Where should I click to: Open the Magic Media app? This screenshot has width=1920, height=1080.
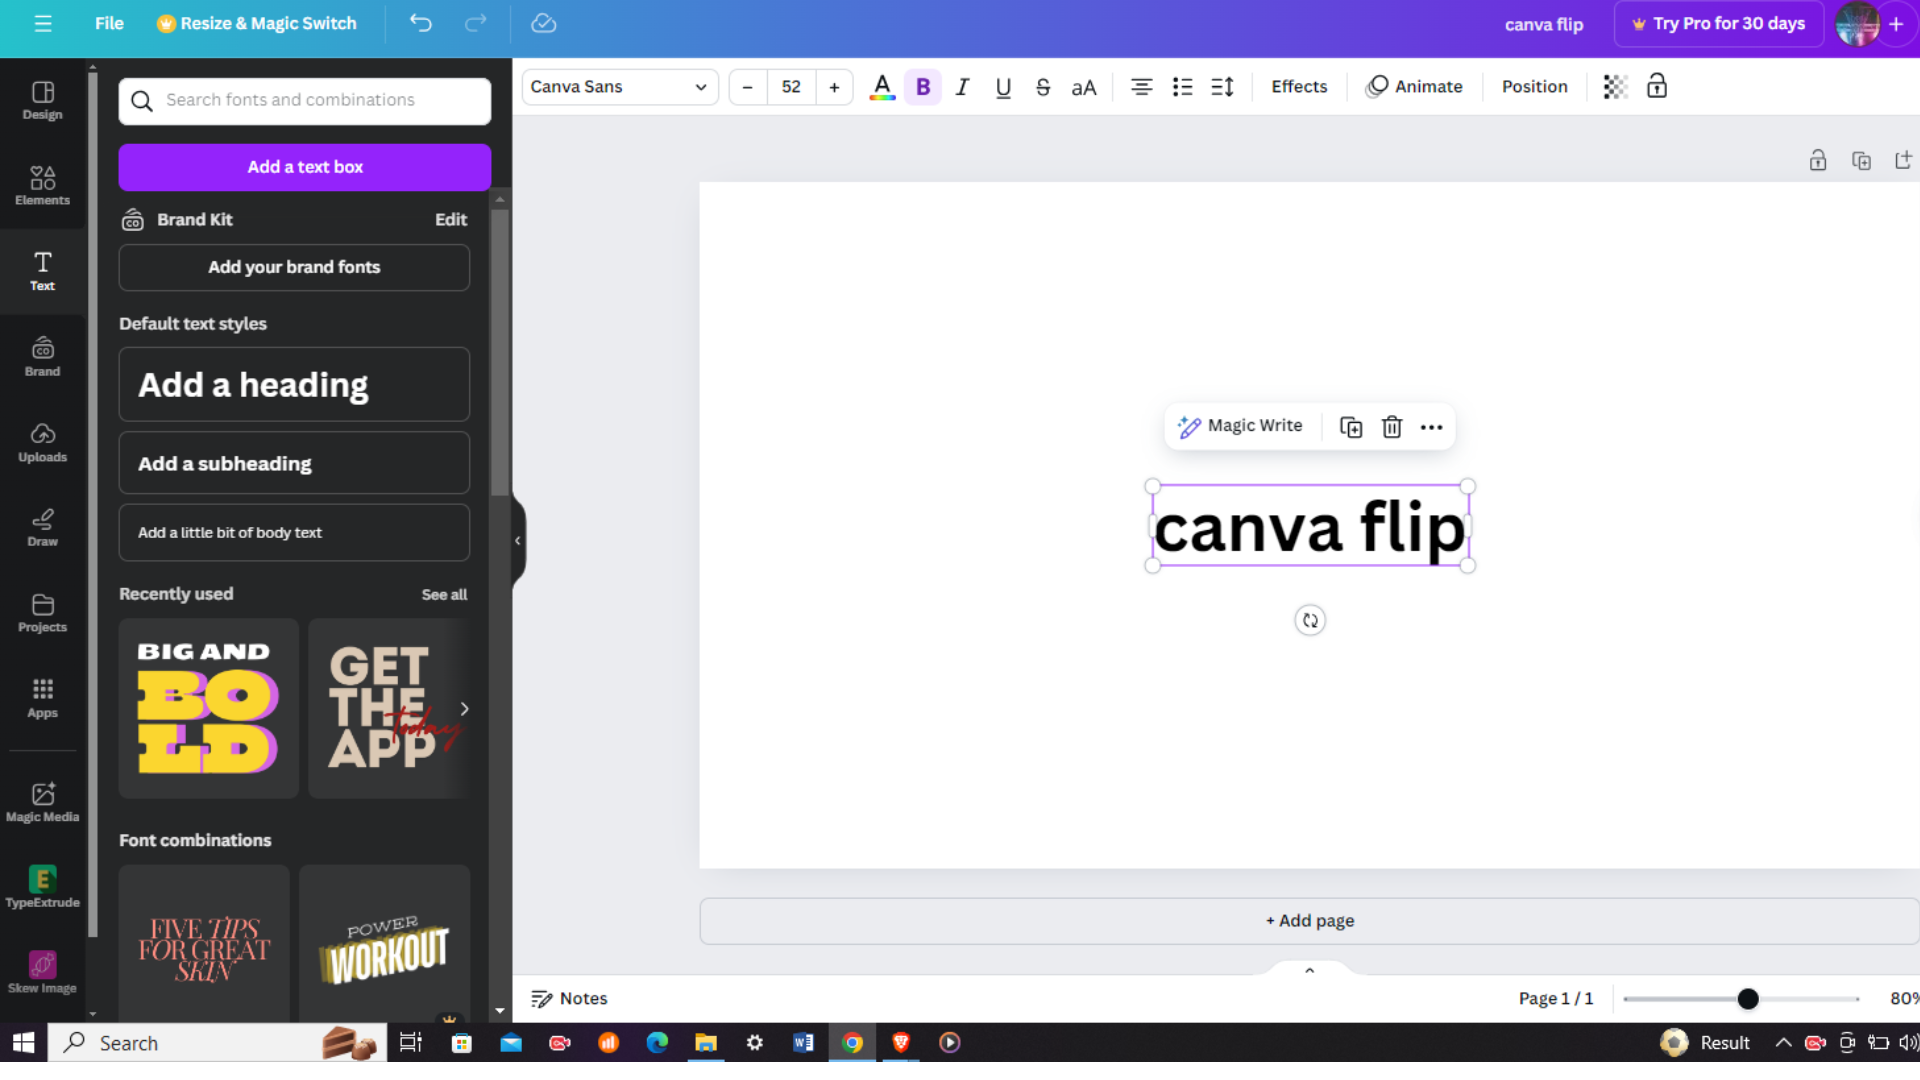pos(42,802)
